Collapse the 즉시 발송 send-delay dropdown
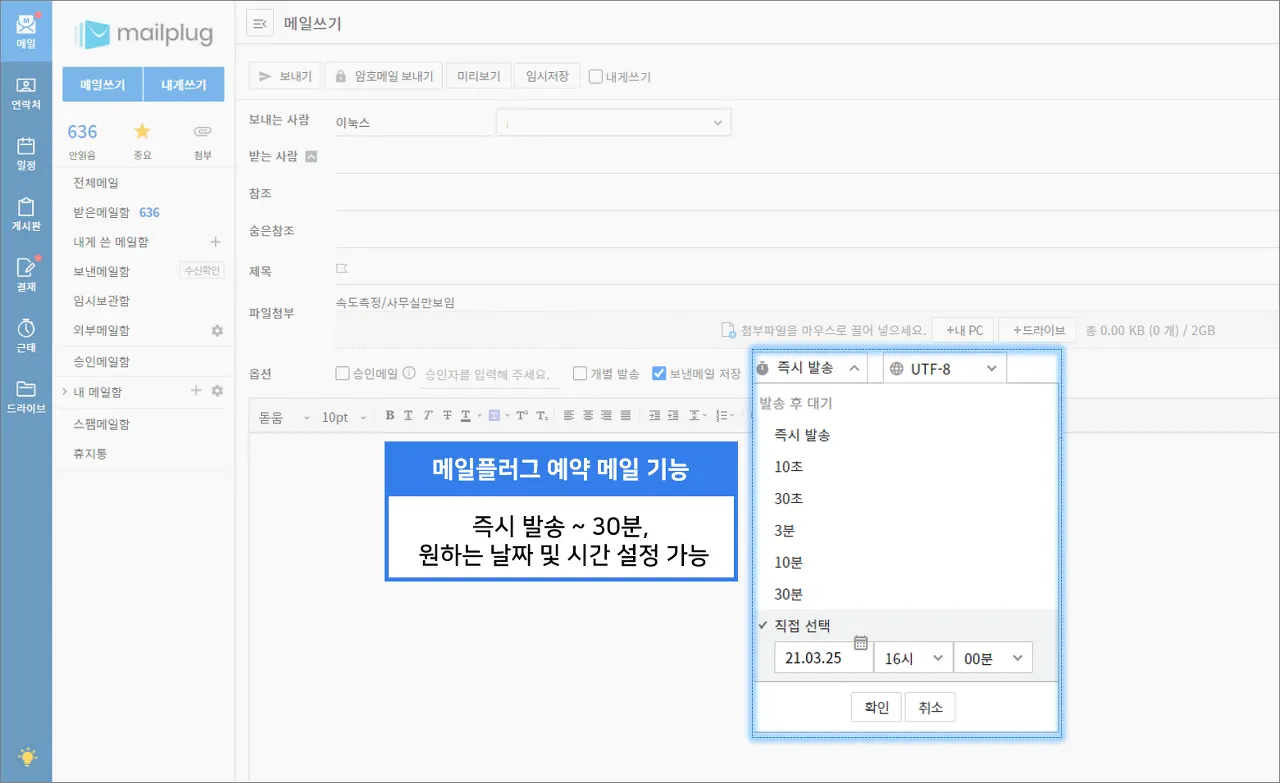 pos(810,368)
